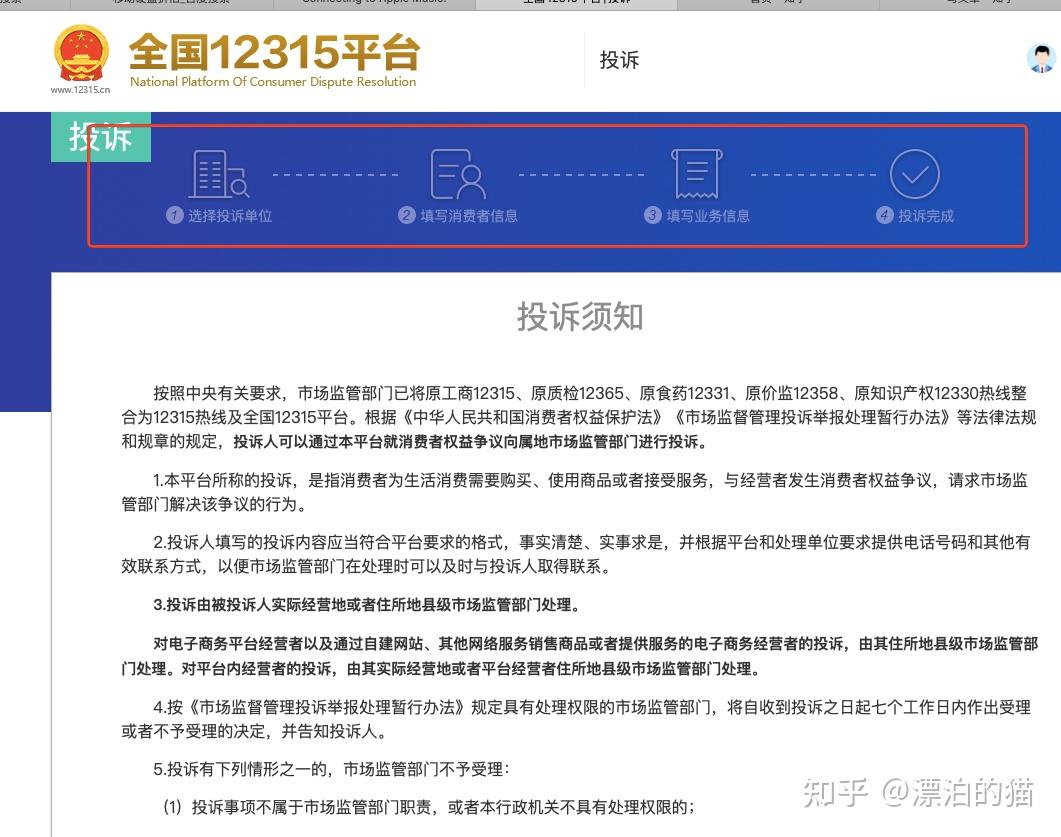Click paragraph starting 4.按《市场监督管理投诉举报处理暂行办法》
Screen dimensions: 1061x837
[576, 719]
